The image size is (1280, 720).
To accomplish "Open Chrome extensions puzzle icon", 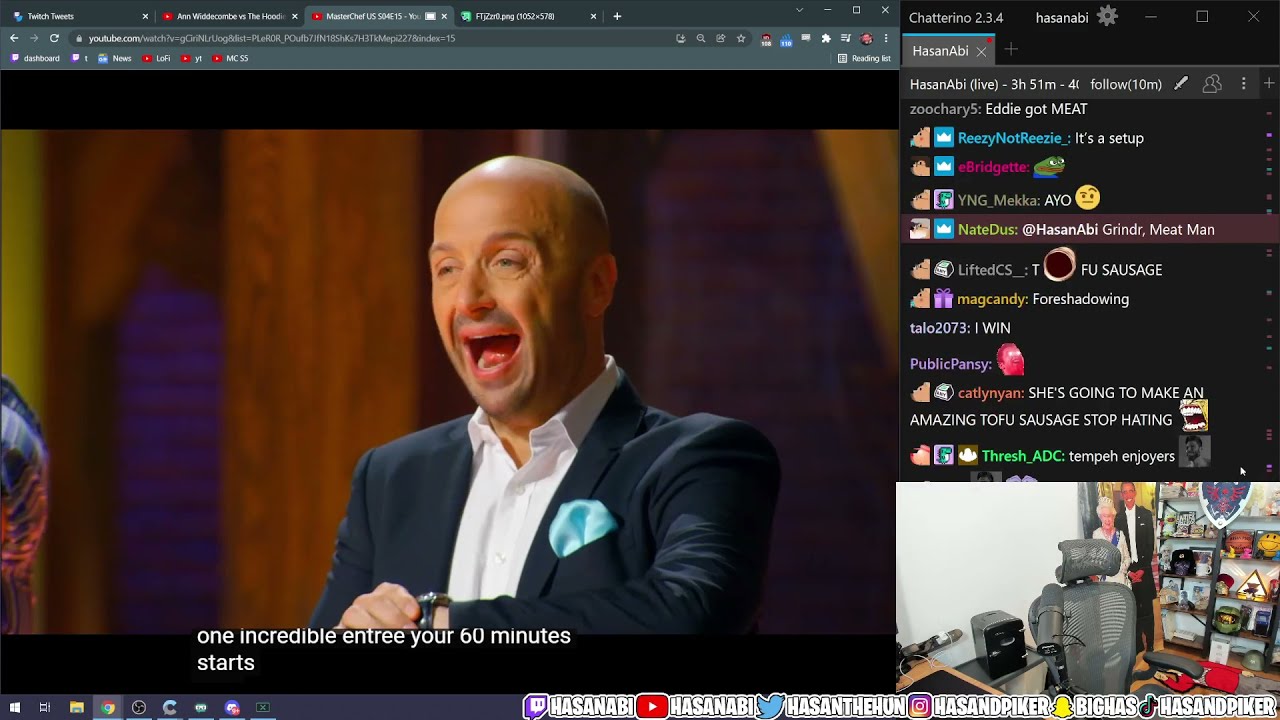I will point(826,38).
